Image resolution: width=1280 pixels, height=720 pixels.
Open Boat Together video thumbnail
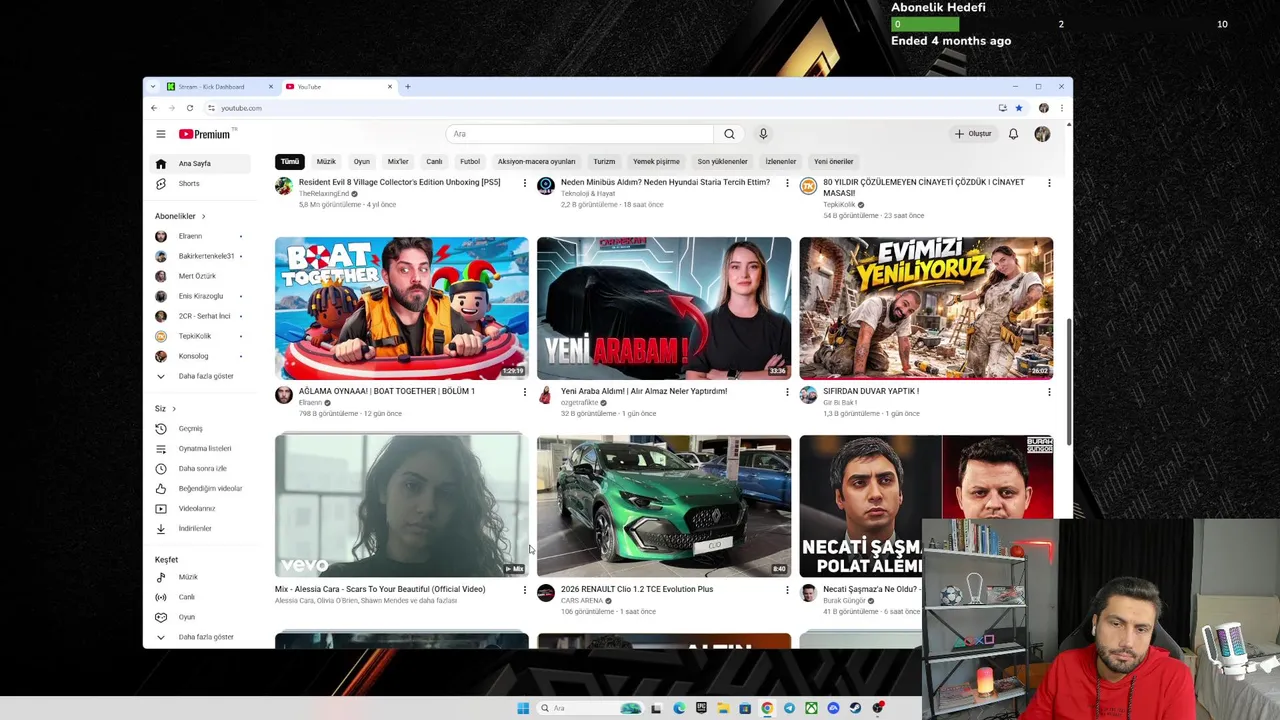402,308
